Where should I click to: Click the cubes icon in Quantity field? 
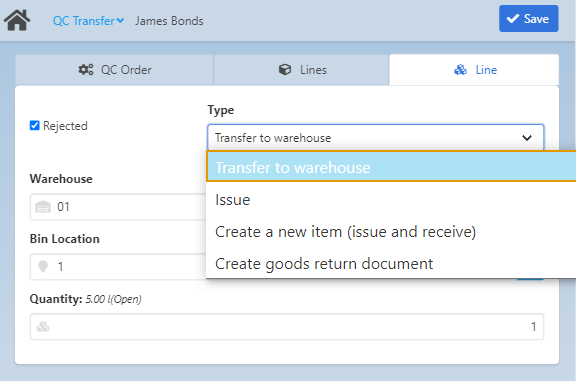point(43,327)
